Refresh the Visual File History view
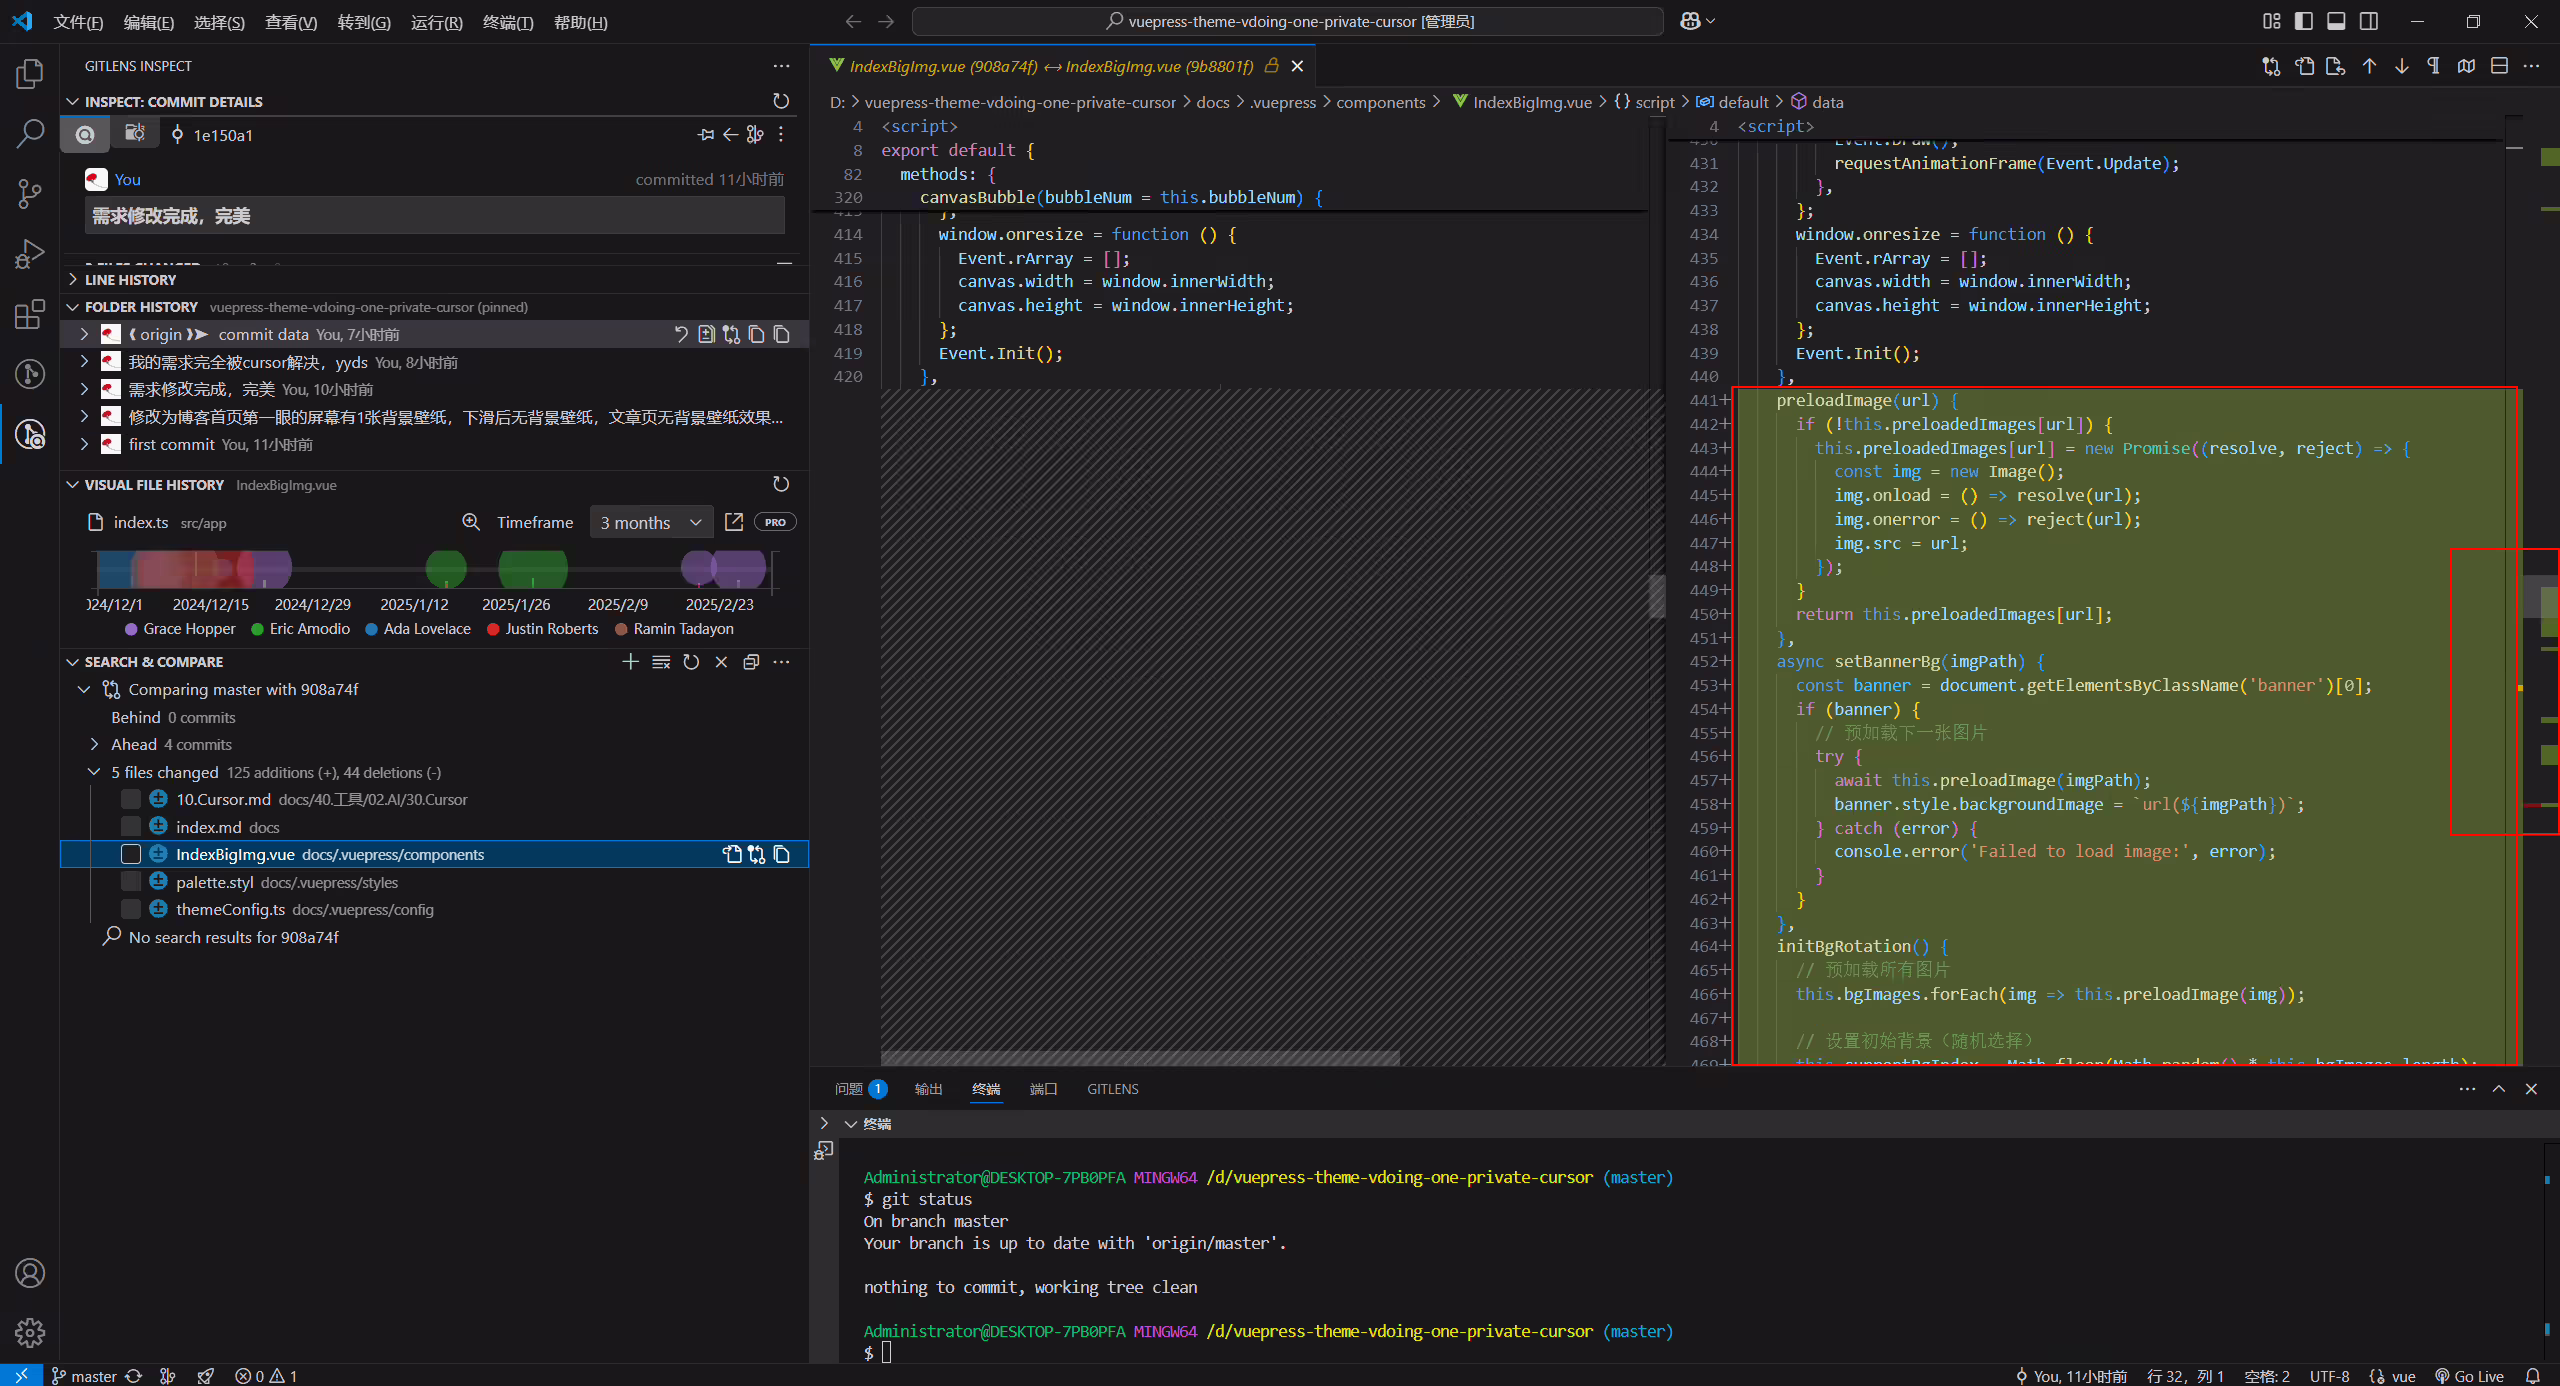Screen dimensions: 2560x1386 pos(781,484)
